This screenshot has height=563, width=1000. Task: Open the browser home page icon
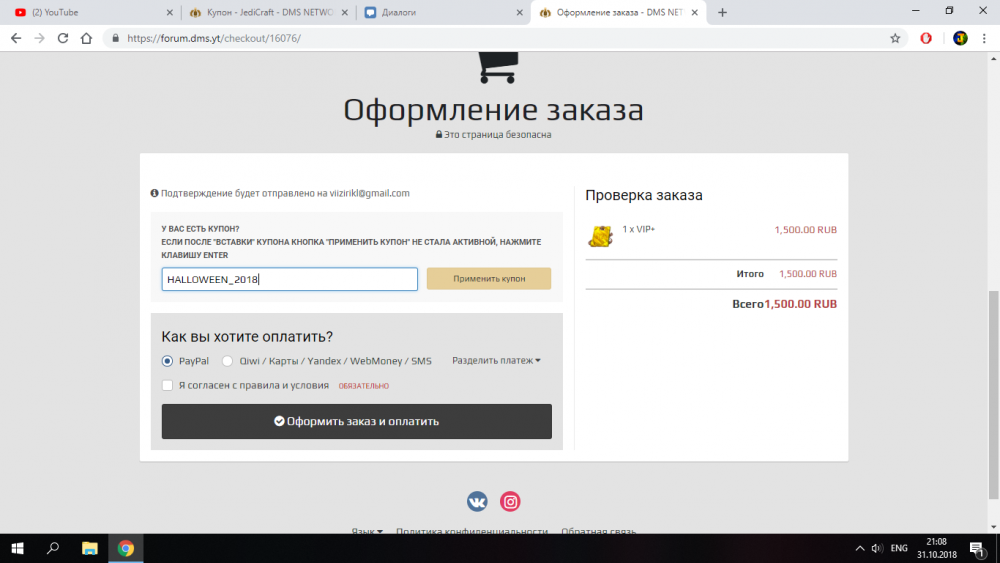(87, 38)
